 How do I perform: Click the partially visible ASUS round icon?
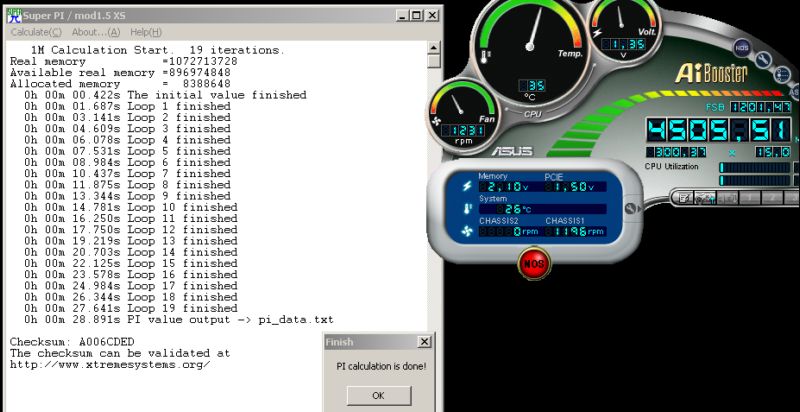(x=794, y=91)
